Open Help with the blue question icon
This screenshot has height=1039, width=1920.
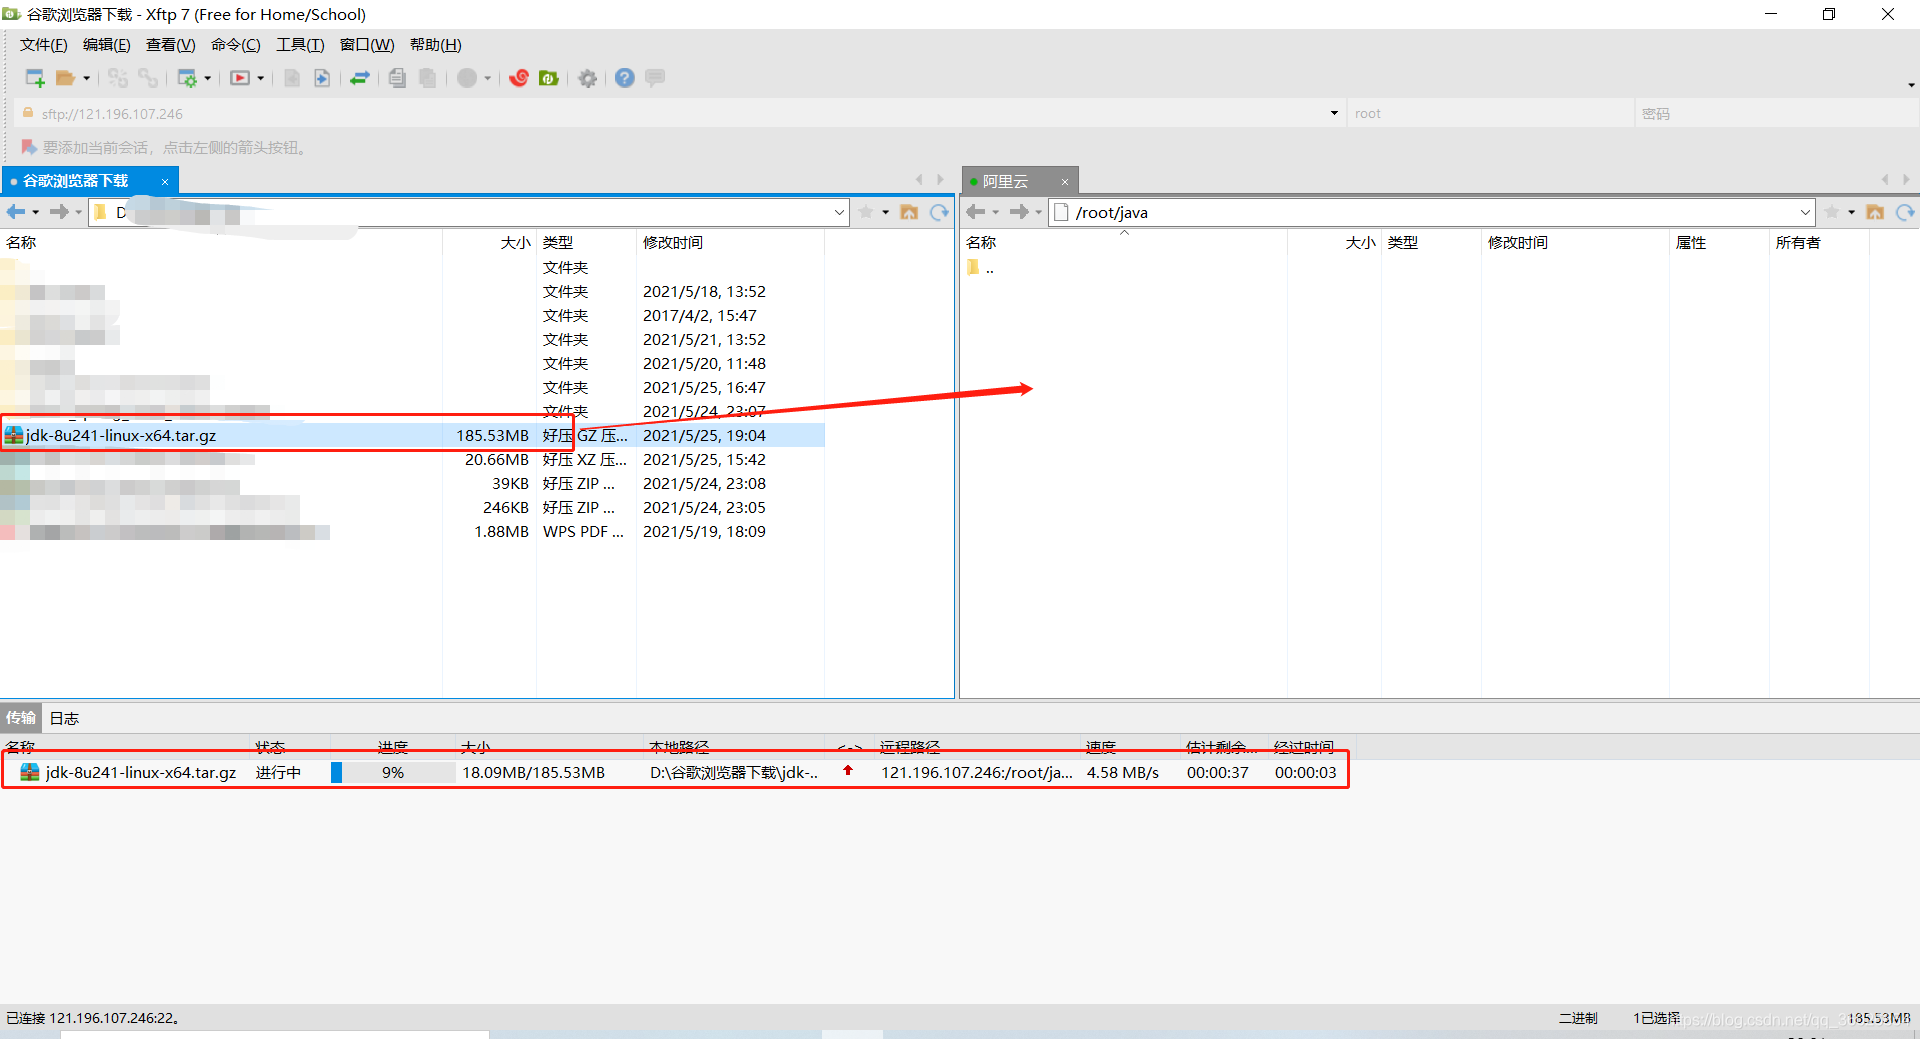click(x=625, y=78)
